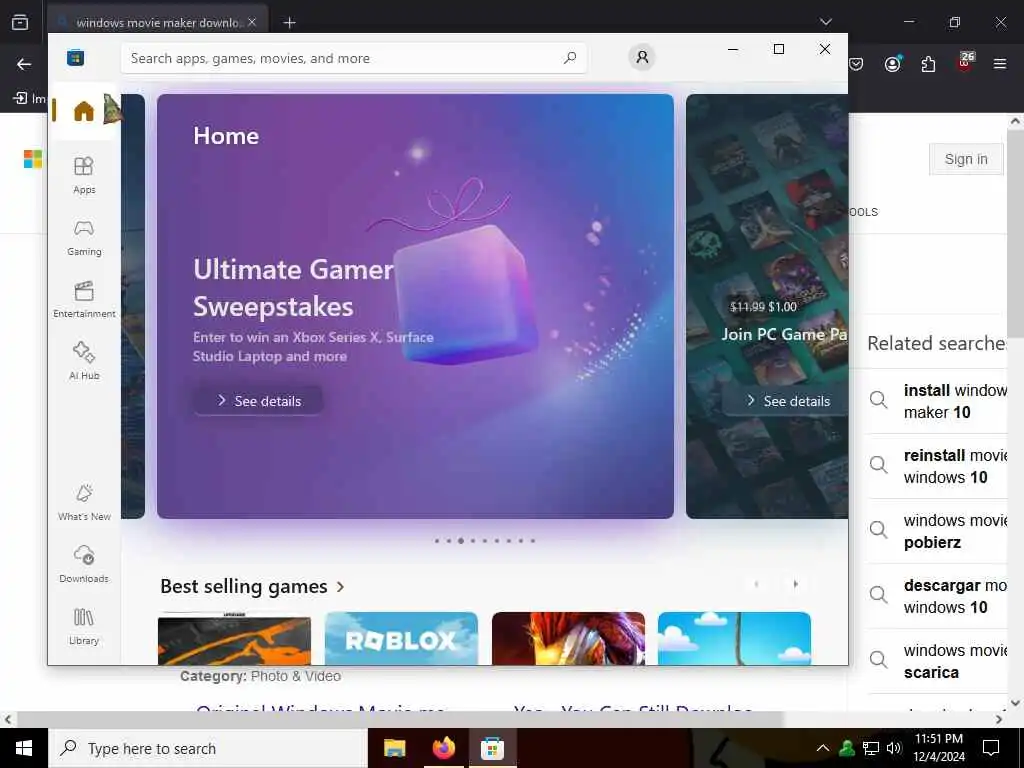Open the first orange-black game thumbnail
1024x768 pixels.
[x=234, y=638]
